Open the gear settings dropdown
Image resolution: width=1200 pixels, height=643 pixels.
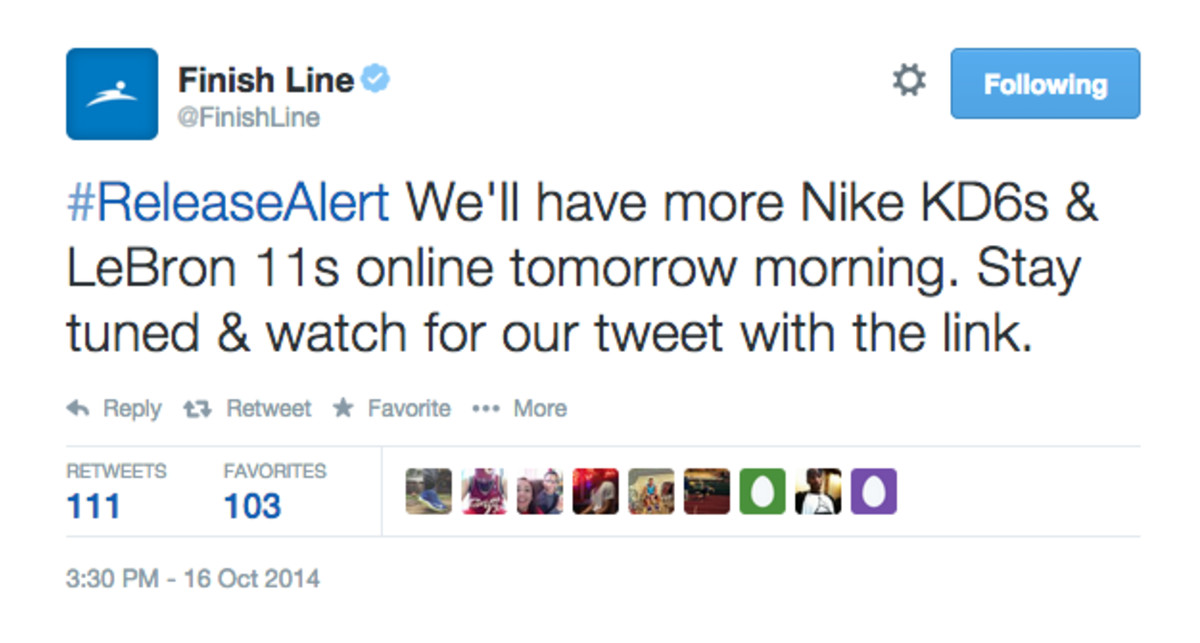[908, 81]
